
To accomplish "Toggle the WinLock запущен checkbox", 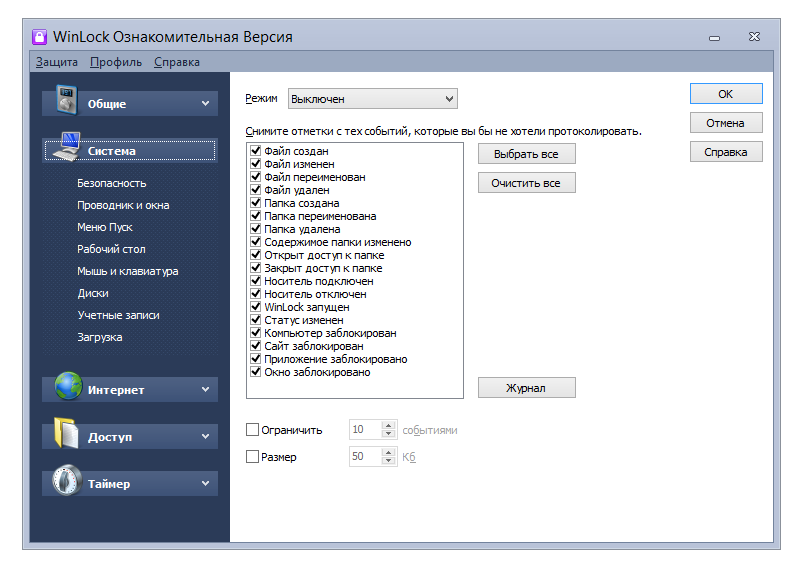I will (x=256, y=307).
